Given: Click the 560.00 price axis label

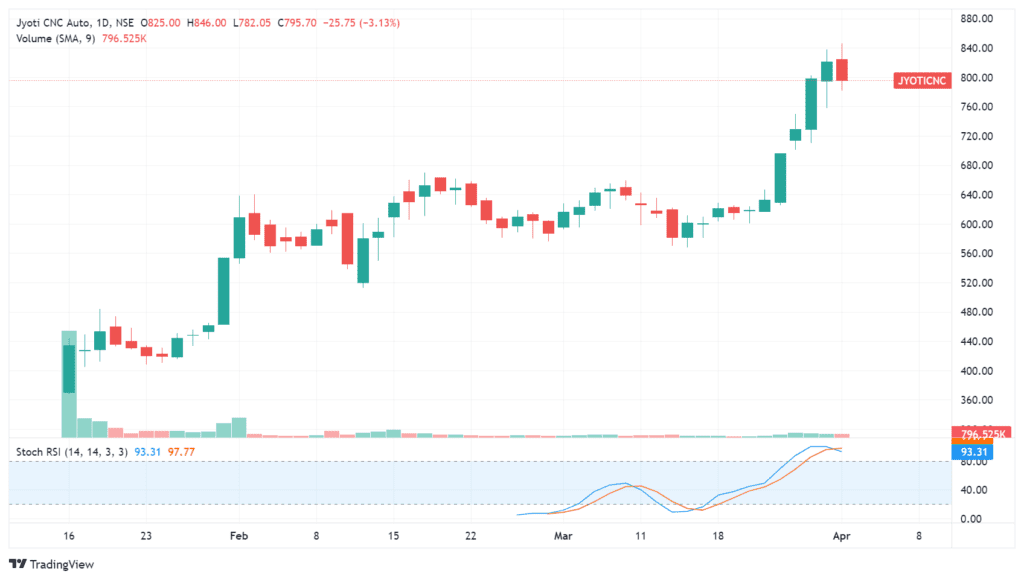Looking at the screenshot, I should click(x=976, y=253).
